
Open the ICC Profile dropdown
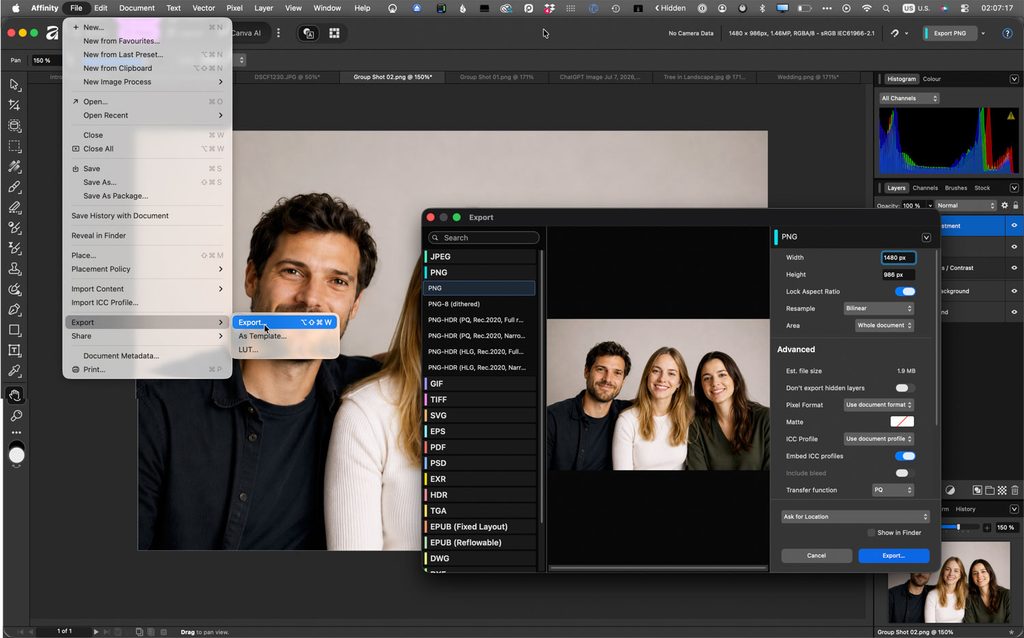pos(878,439)
